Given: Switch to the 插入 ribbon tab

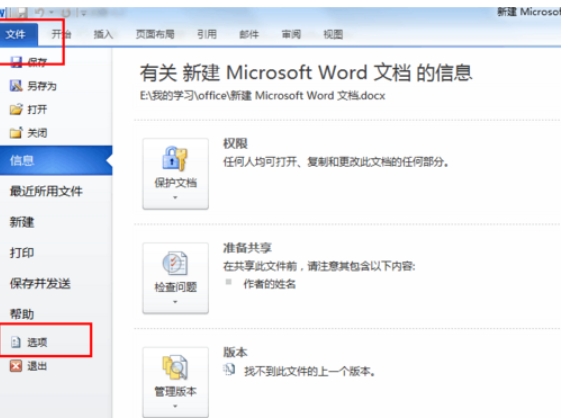Looking at the screenshot, I should (x=103, y=34).
